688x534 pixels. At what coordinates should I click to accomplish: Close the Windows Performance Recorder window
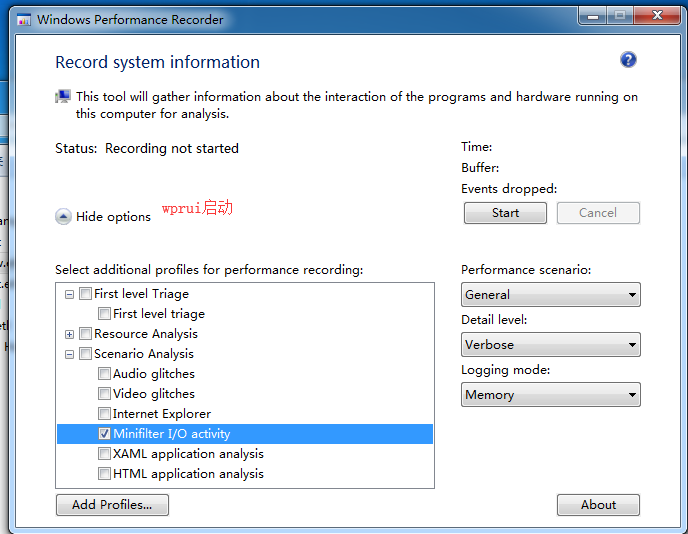[657, 16]
